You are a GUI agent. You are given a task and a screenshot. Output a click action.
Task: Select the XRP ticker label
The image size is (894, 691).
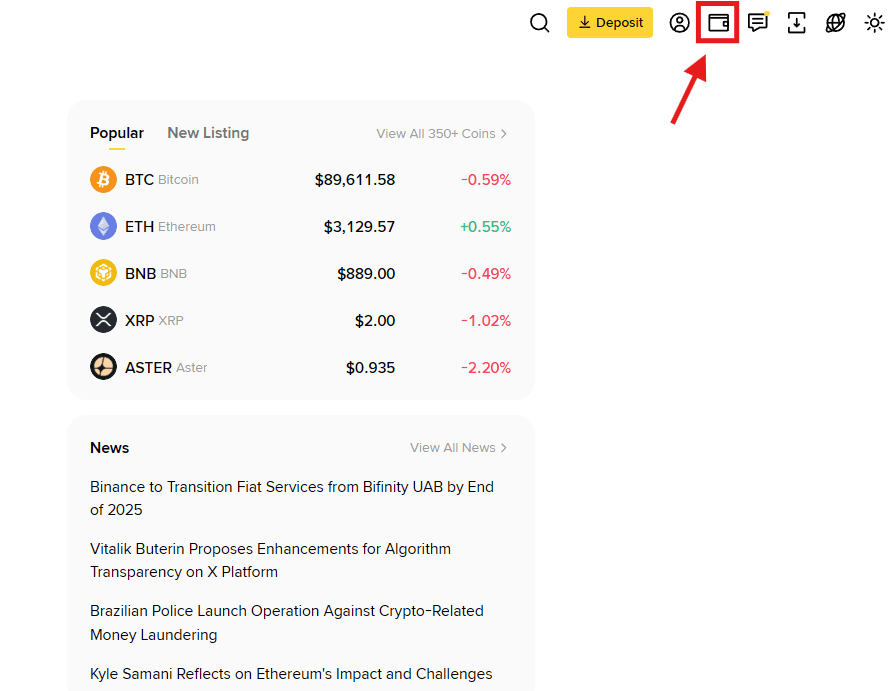(140, 320)
